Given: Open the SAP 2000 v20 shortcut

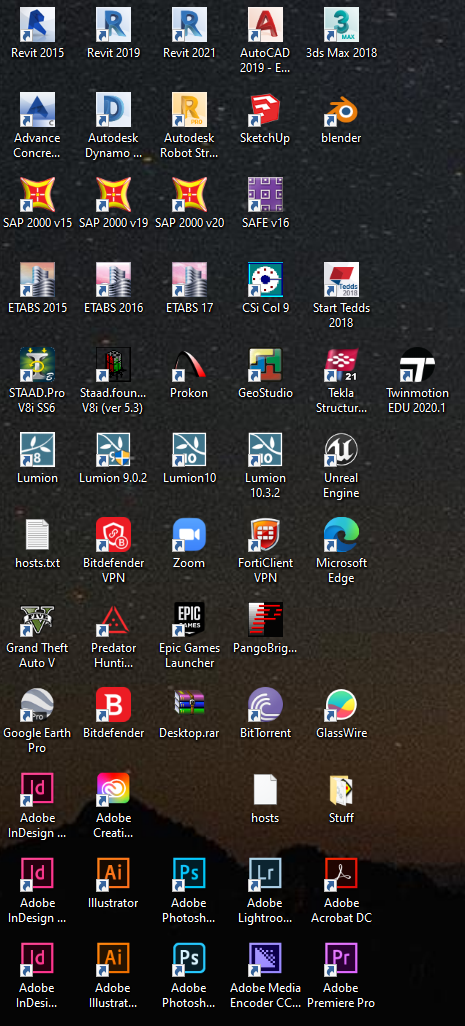Looking at the screenshot, I should pyautogui.click(x=189, y=195).
